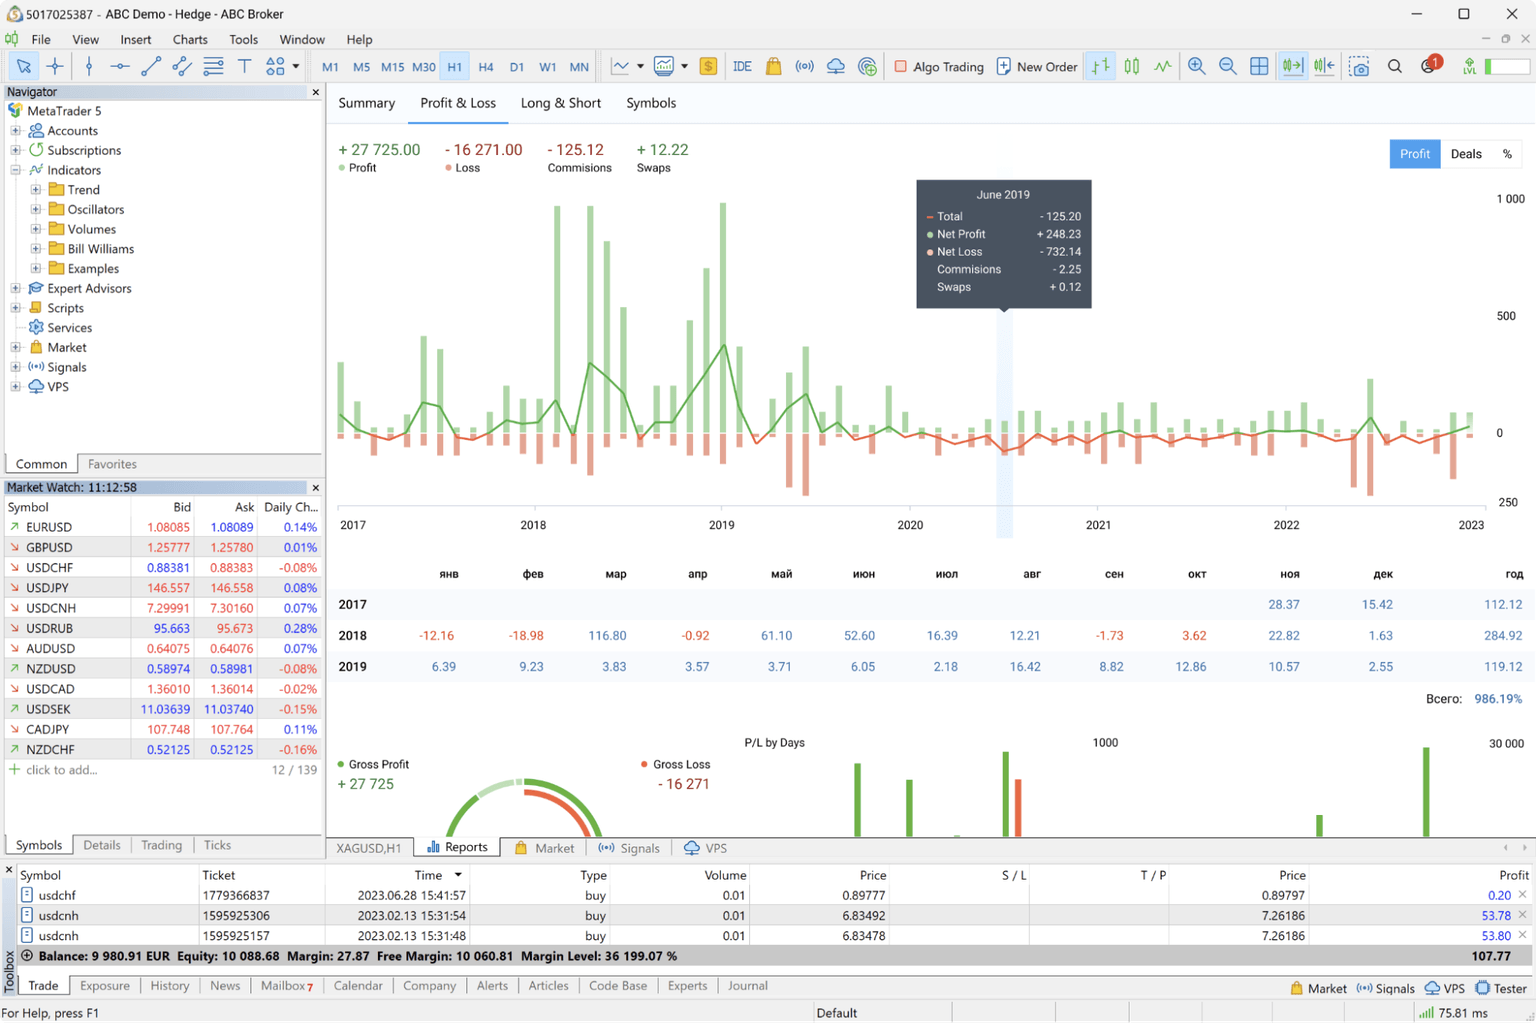The height and width of the screenshot is (1023, 1536).
Task: Toggle the chart auto scroll button
Action: (1292, 66)
